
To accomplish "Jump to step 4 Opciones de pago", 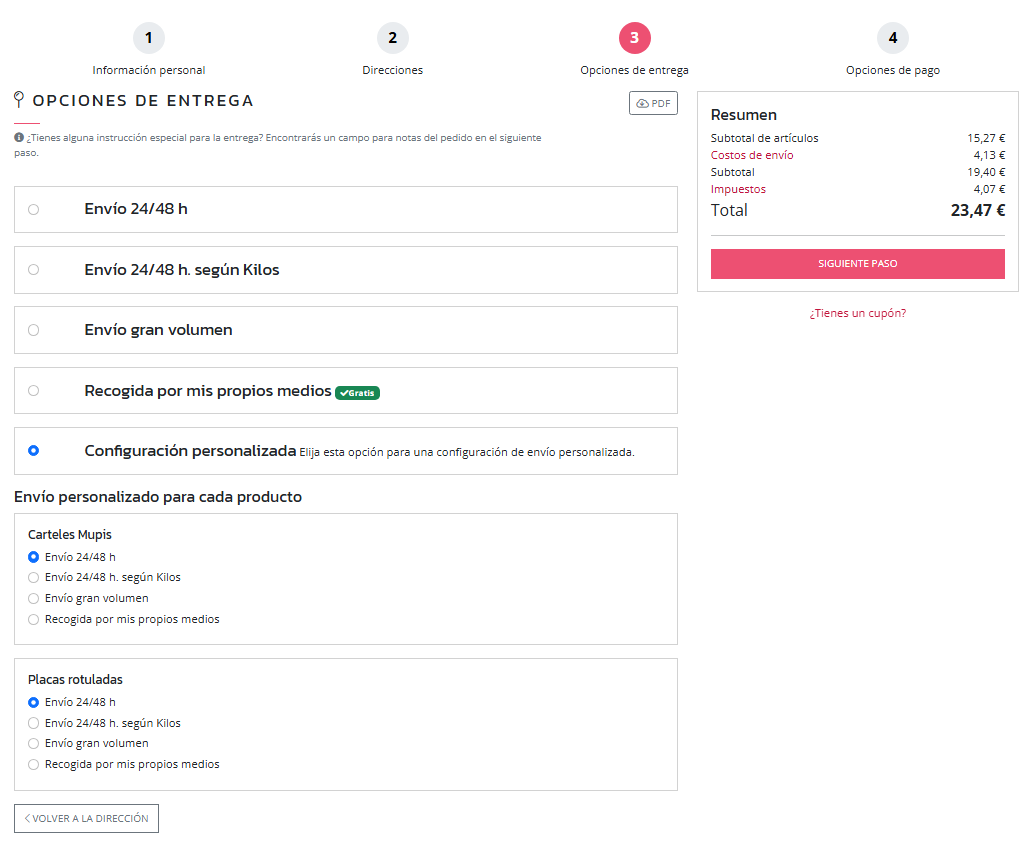I will [x=892, y=39].
